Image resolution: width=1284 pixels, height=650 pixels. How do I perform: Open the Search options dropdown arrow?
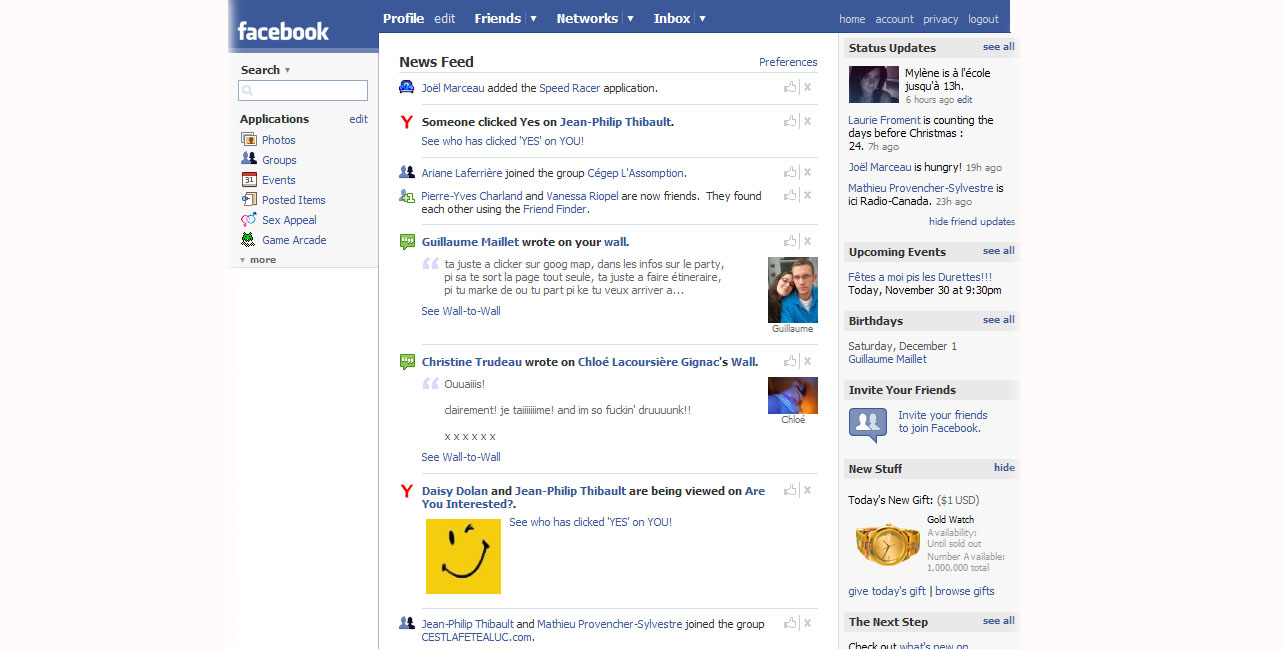(x=288, y=71)
